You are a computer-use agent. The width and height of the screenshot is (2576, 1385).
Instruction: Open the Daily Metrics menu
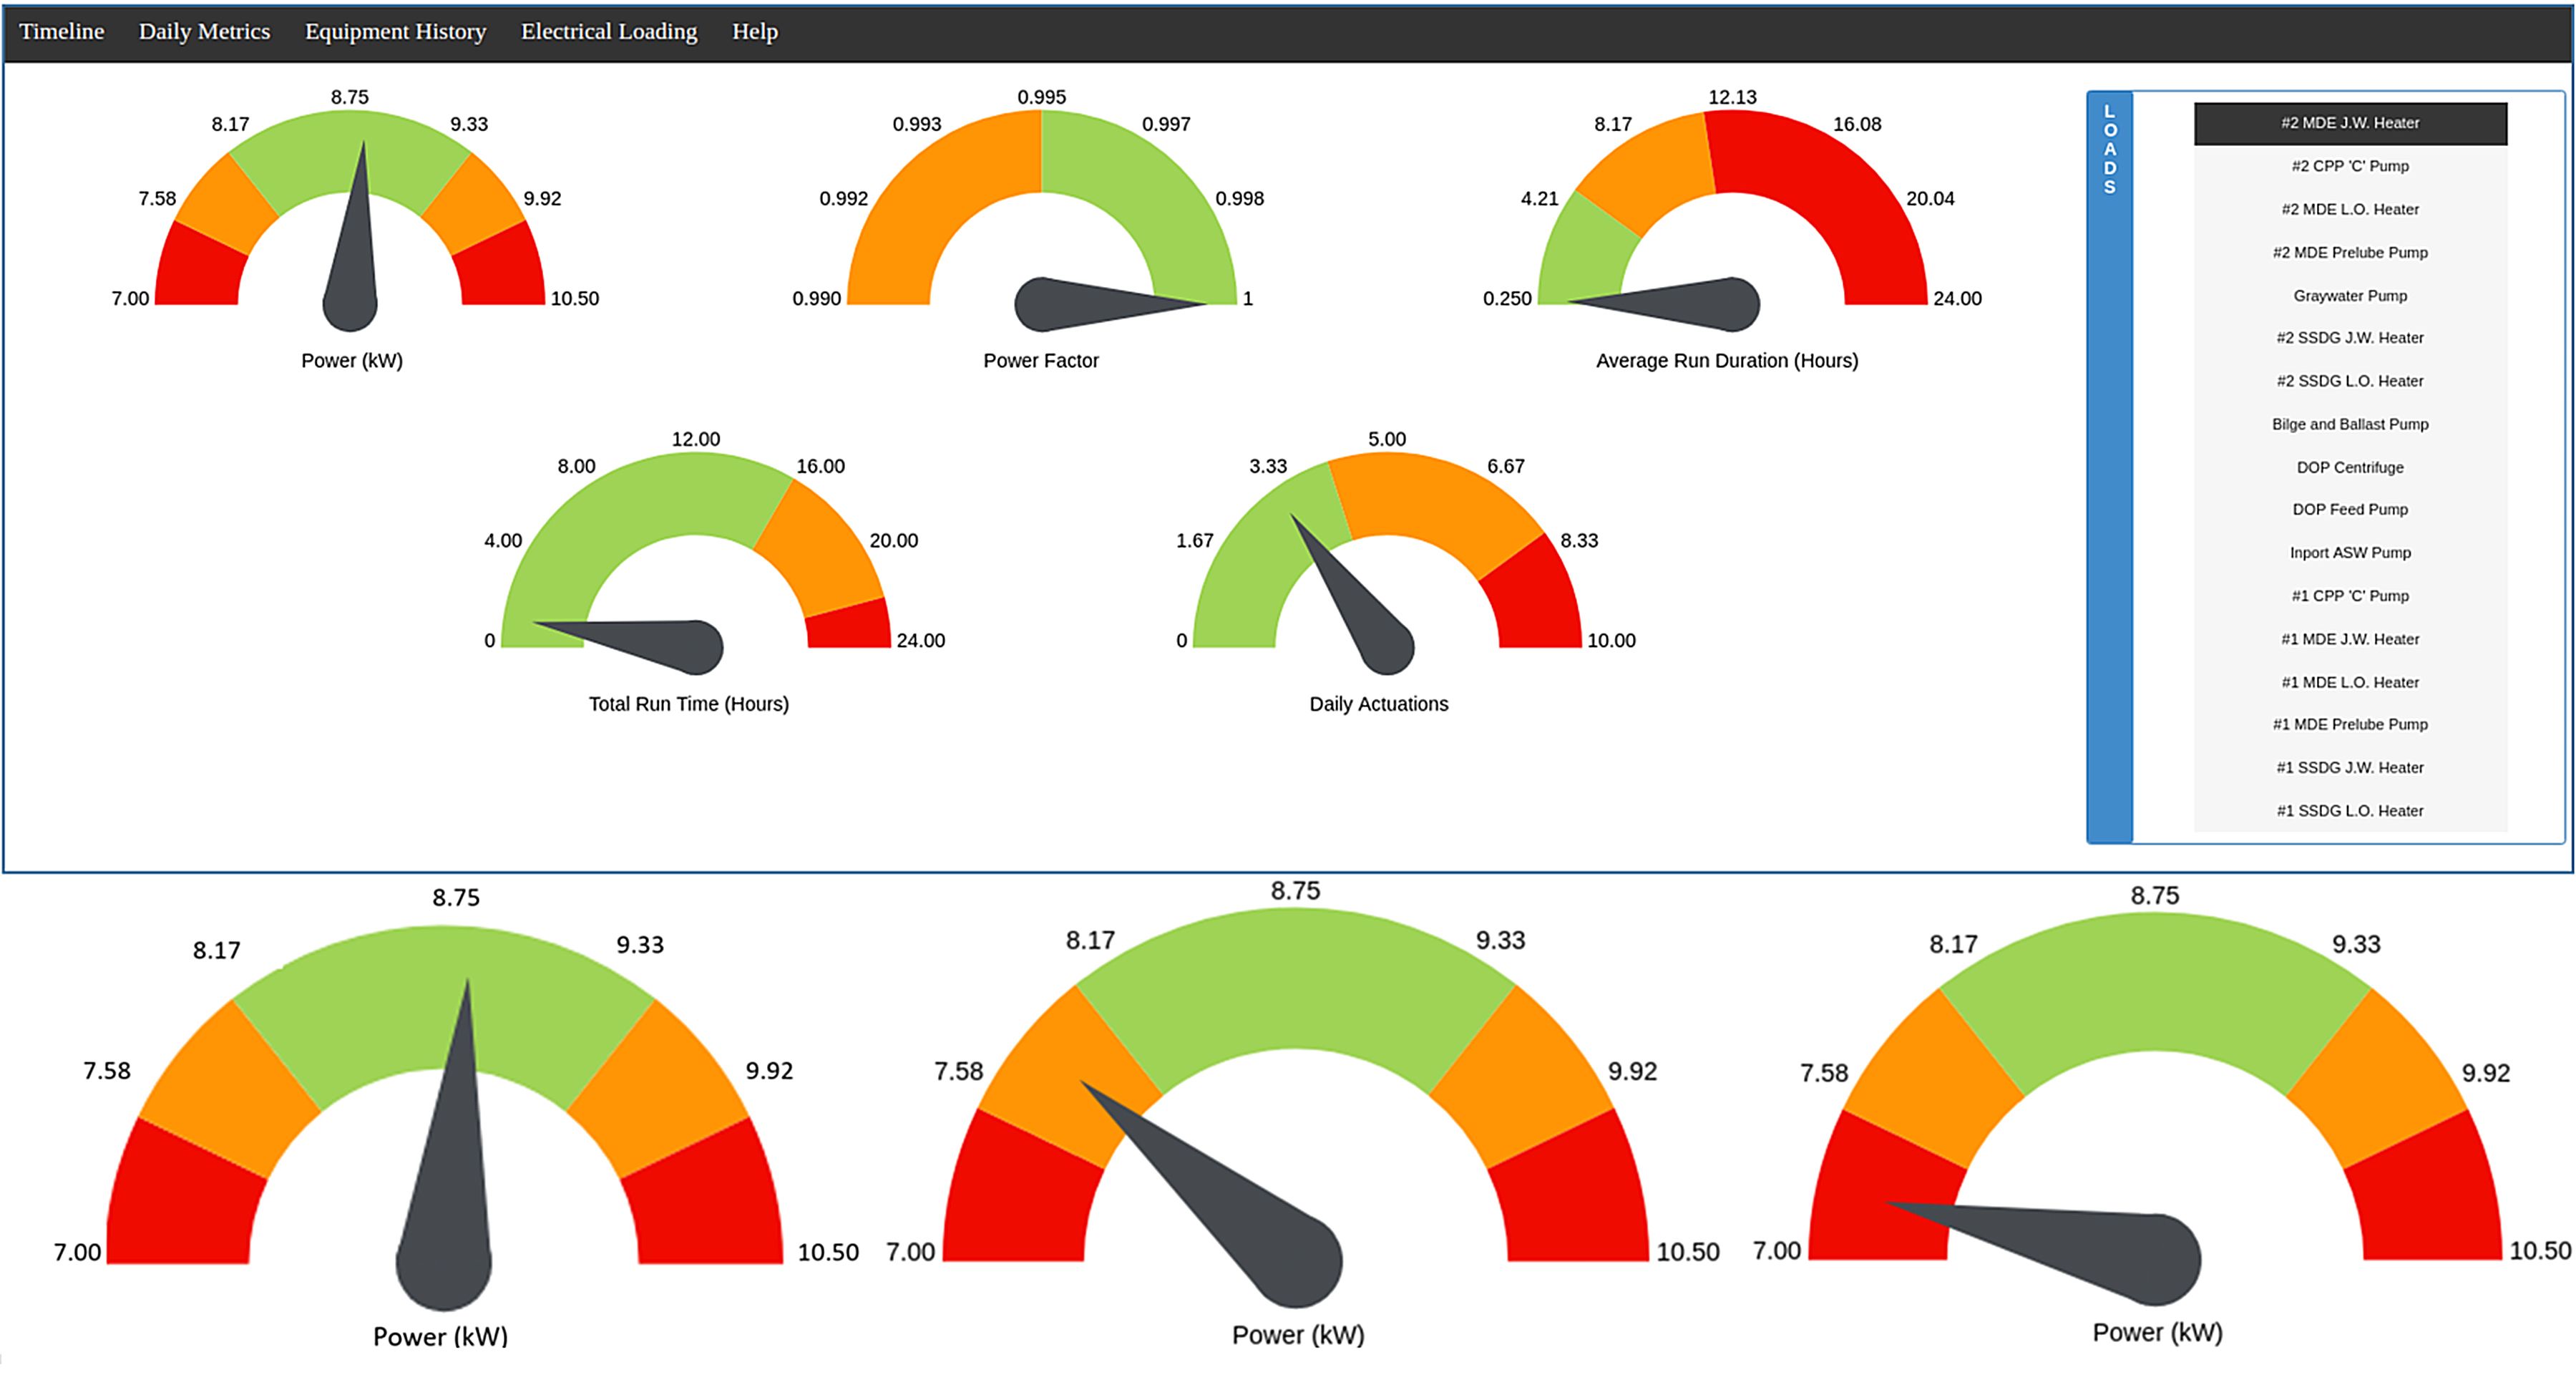(204, 31)
